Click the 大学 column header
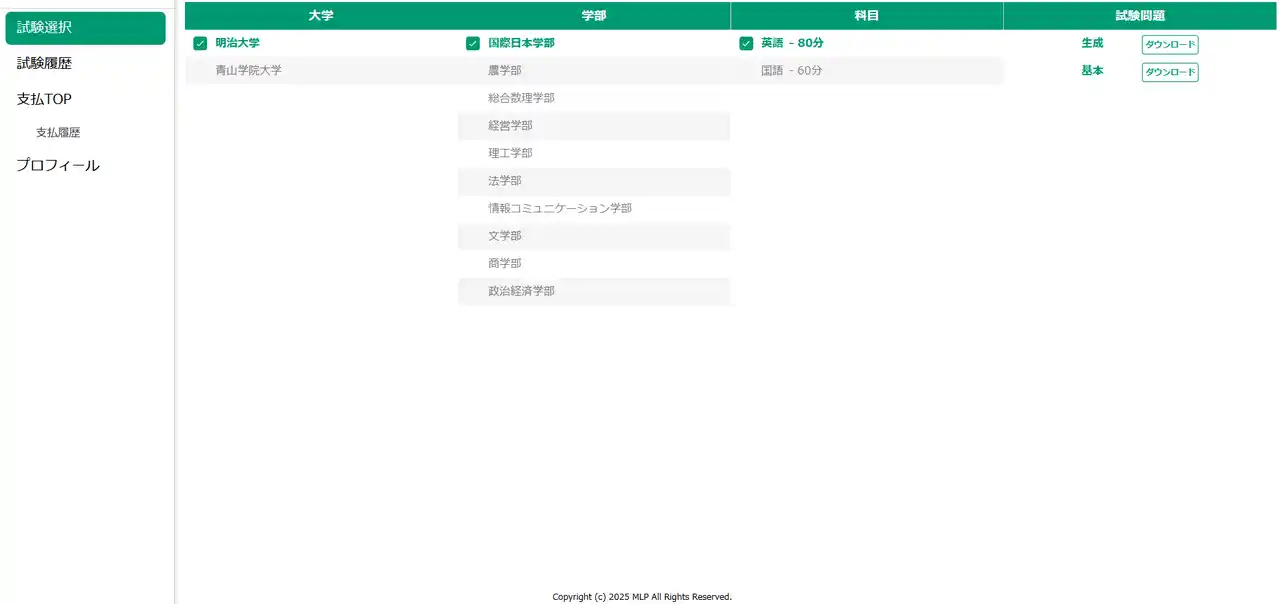The height and width of the screenshot is (604, 1280). tap(320, 15)
